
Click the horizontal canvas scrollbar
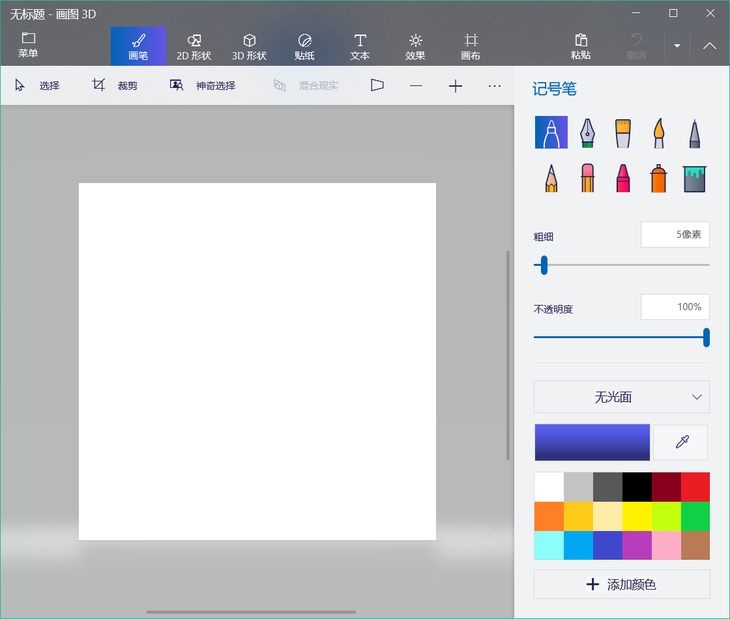pyautogui.click(x=251, y=612)
